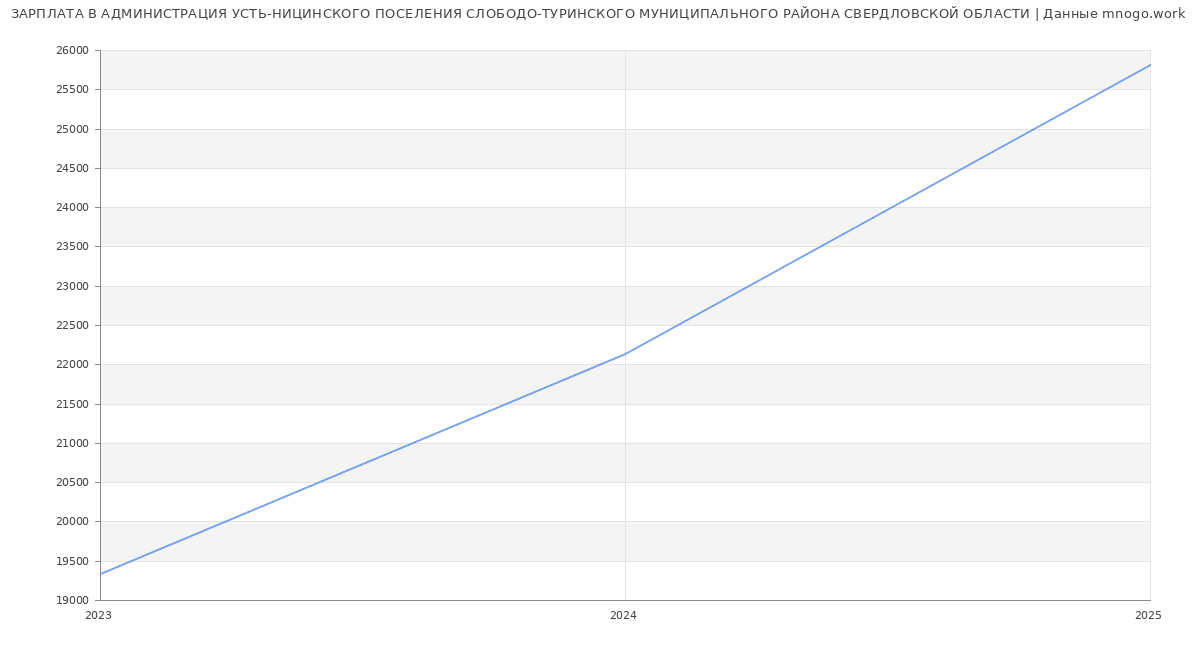Click the 22500 y-axis label
Image resolution: width=1200 pixels, height=650 pixels.
72,326
